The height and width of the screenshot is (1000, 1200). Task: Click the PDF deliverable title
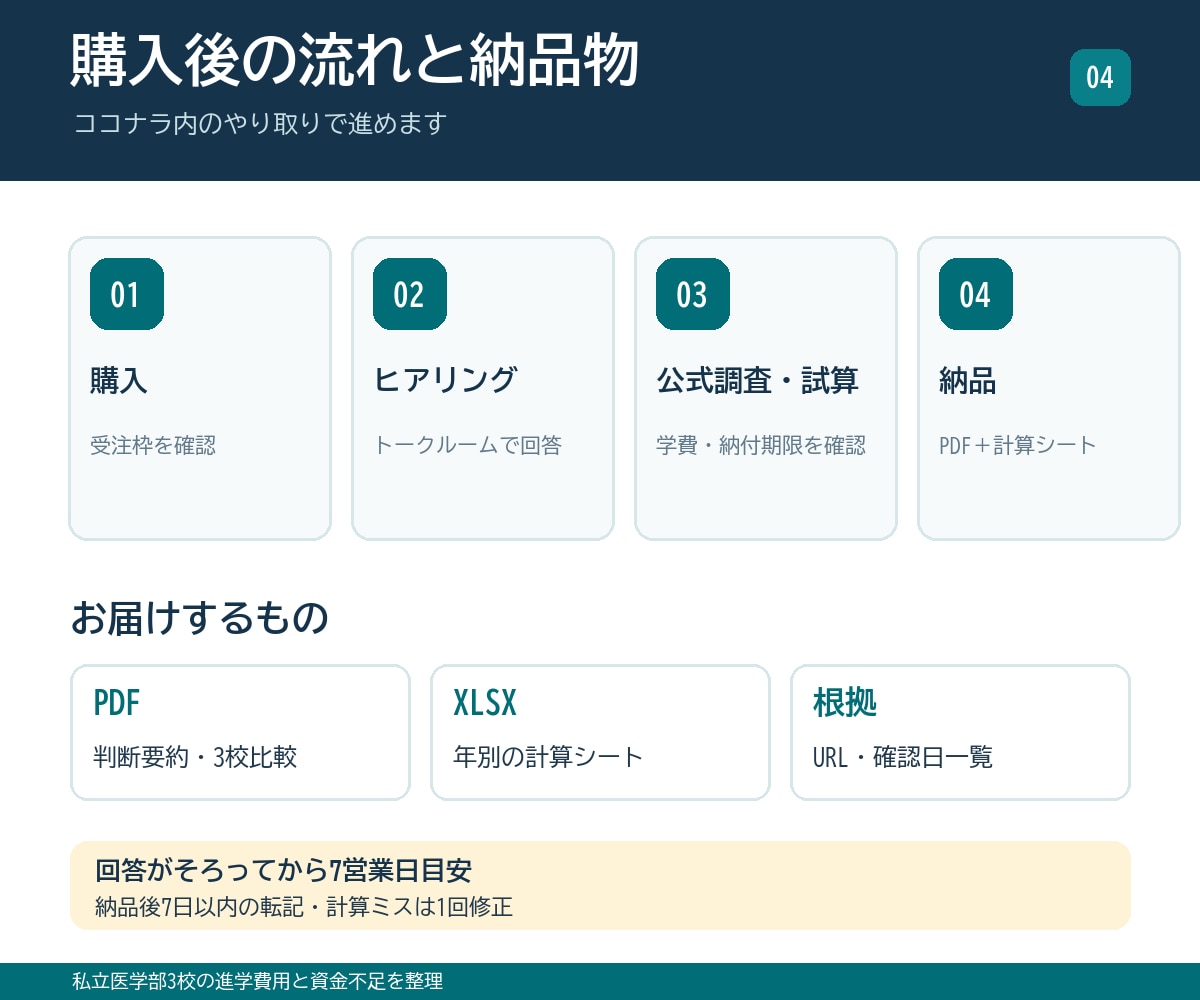pyautogui.click(x=116, y=704)
